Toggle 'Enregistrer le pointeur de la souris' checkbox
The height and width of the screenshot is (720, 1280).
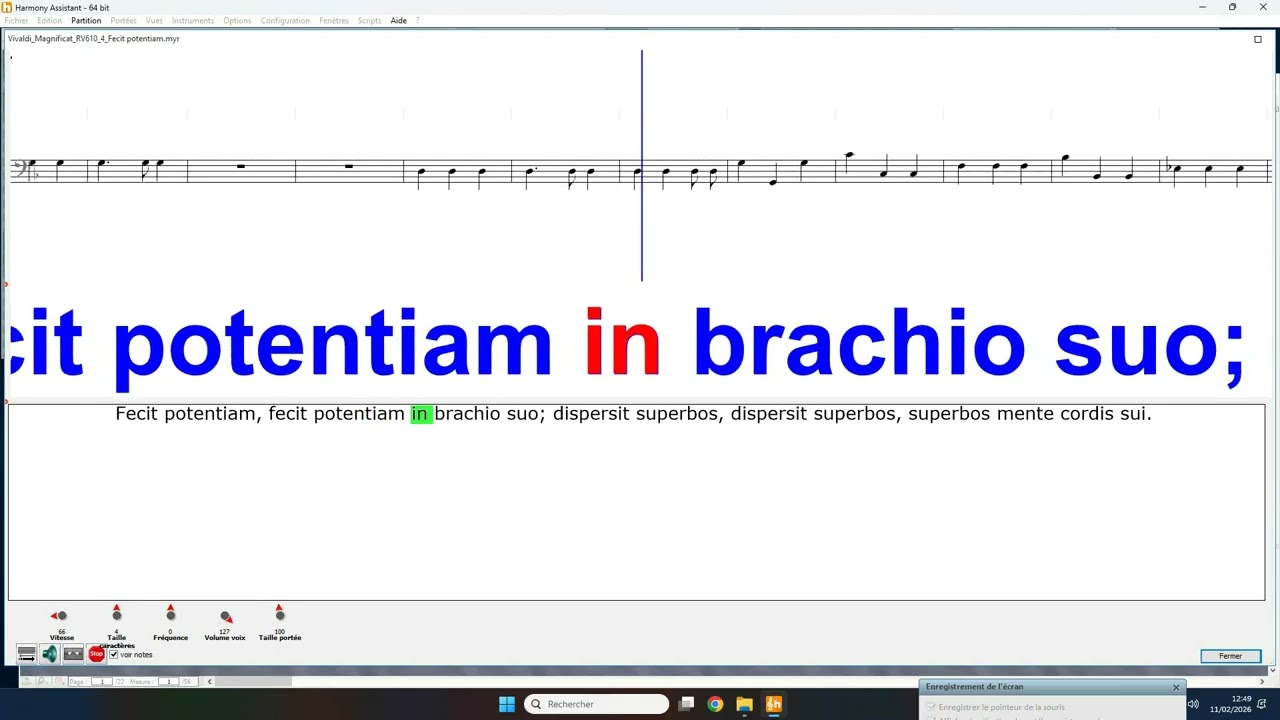931,707
